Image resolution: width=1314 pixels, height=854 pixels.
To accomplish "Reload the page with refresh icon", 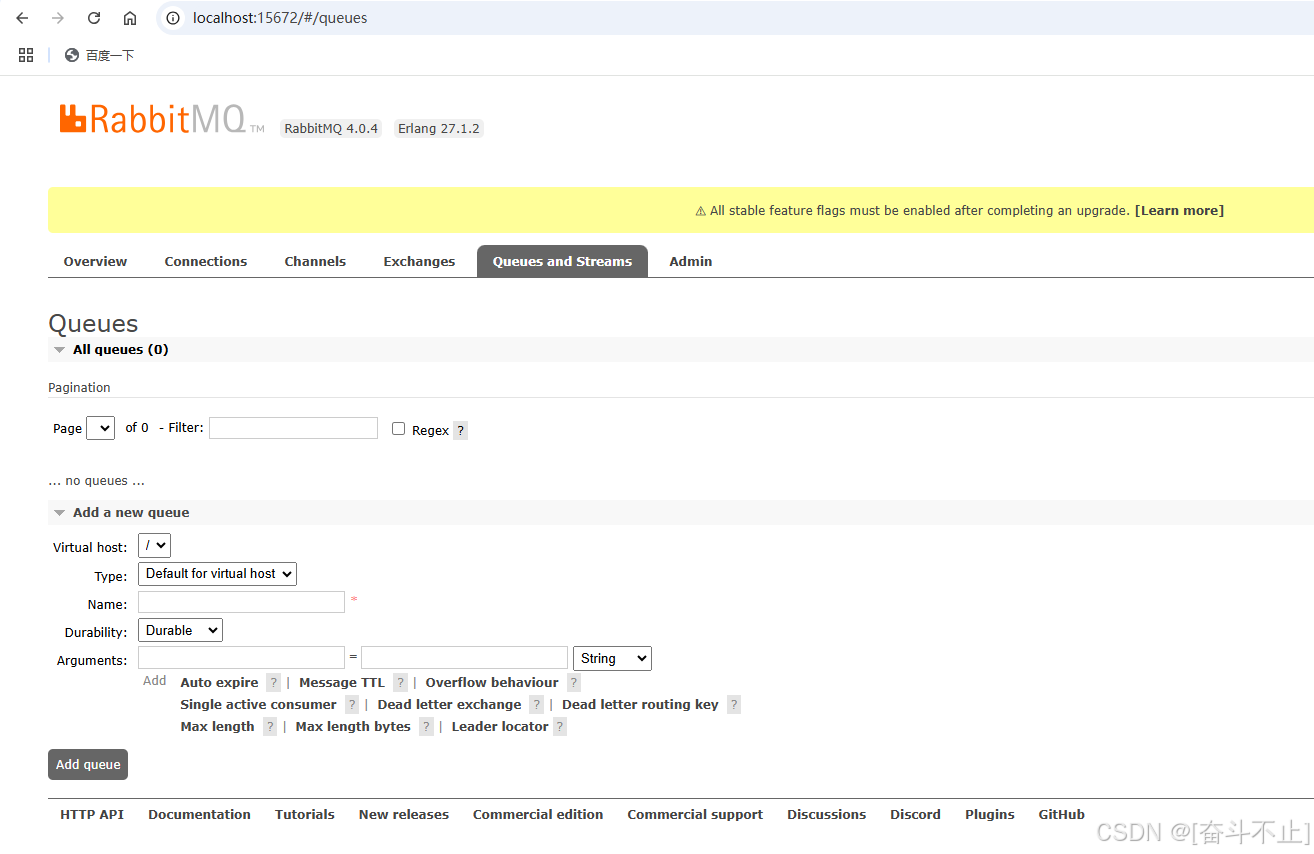I will click(94, 18).
